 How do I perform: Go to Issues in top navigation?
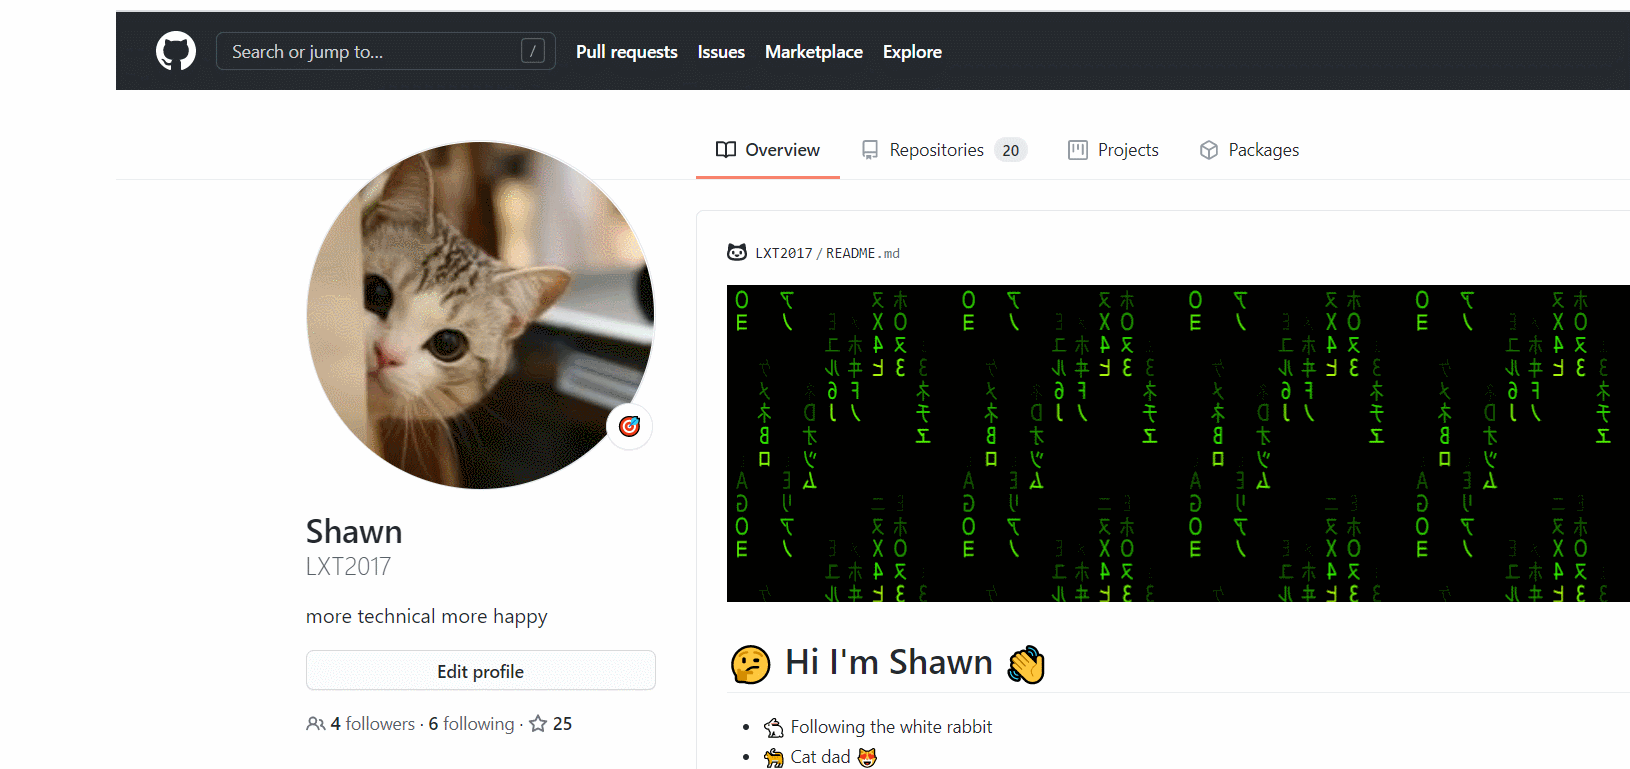721,52
